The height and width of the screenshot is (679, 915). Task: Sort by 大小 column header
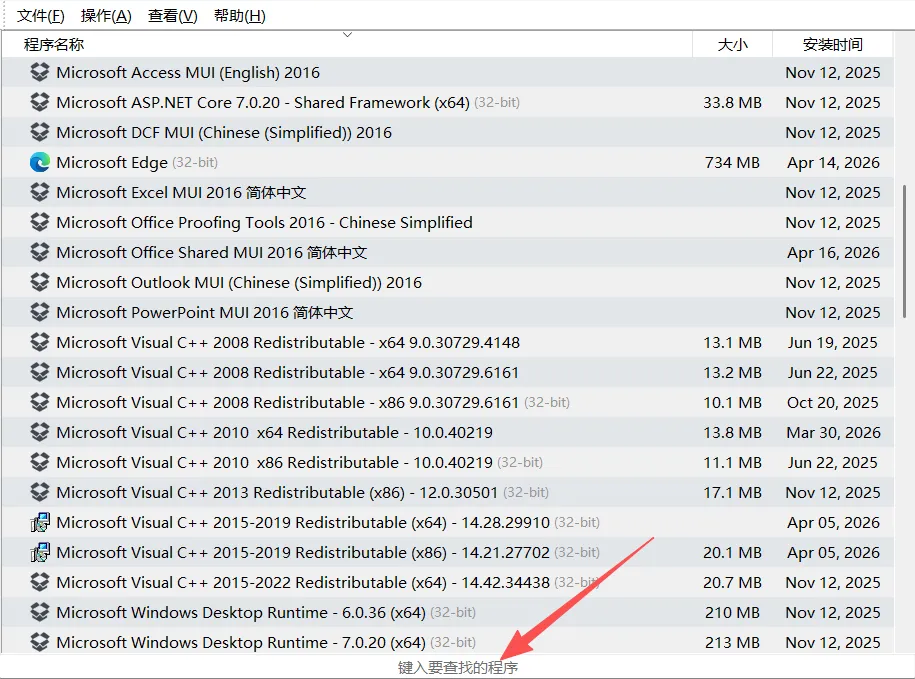coord(732,44)
